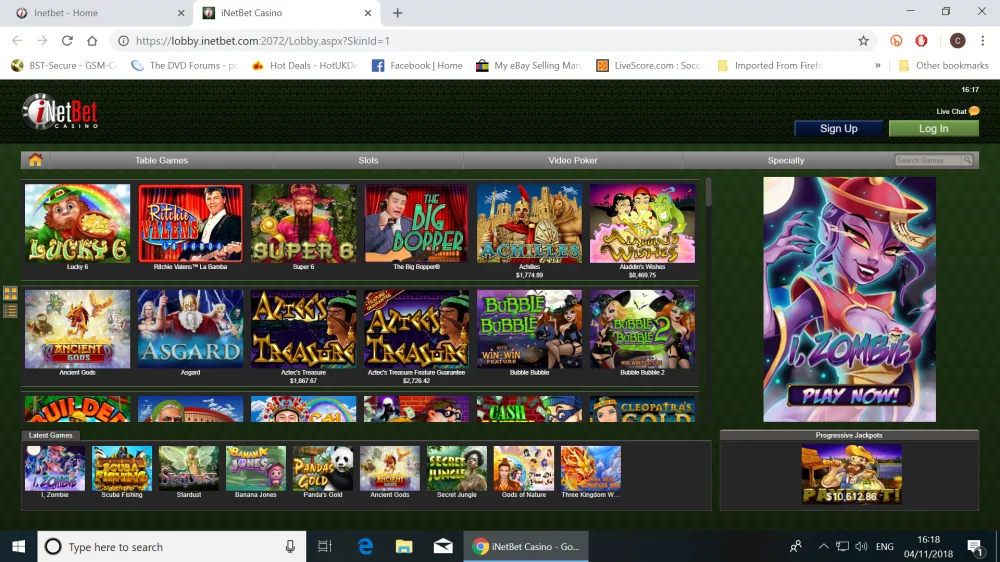The image size is (1000, 562).
Task: Click the orange extension icon in toolbar
Action: coord(896,41)
